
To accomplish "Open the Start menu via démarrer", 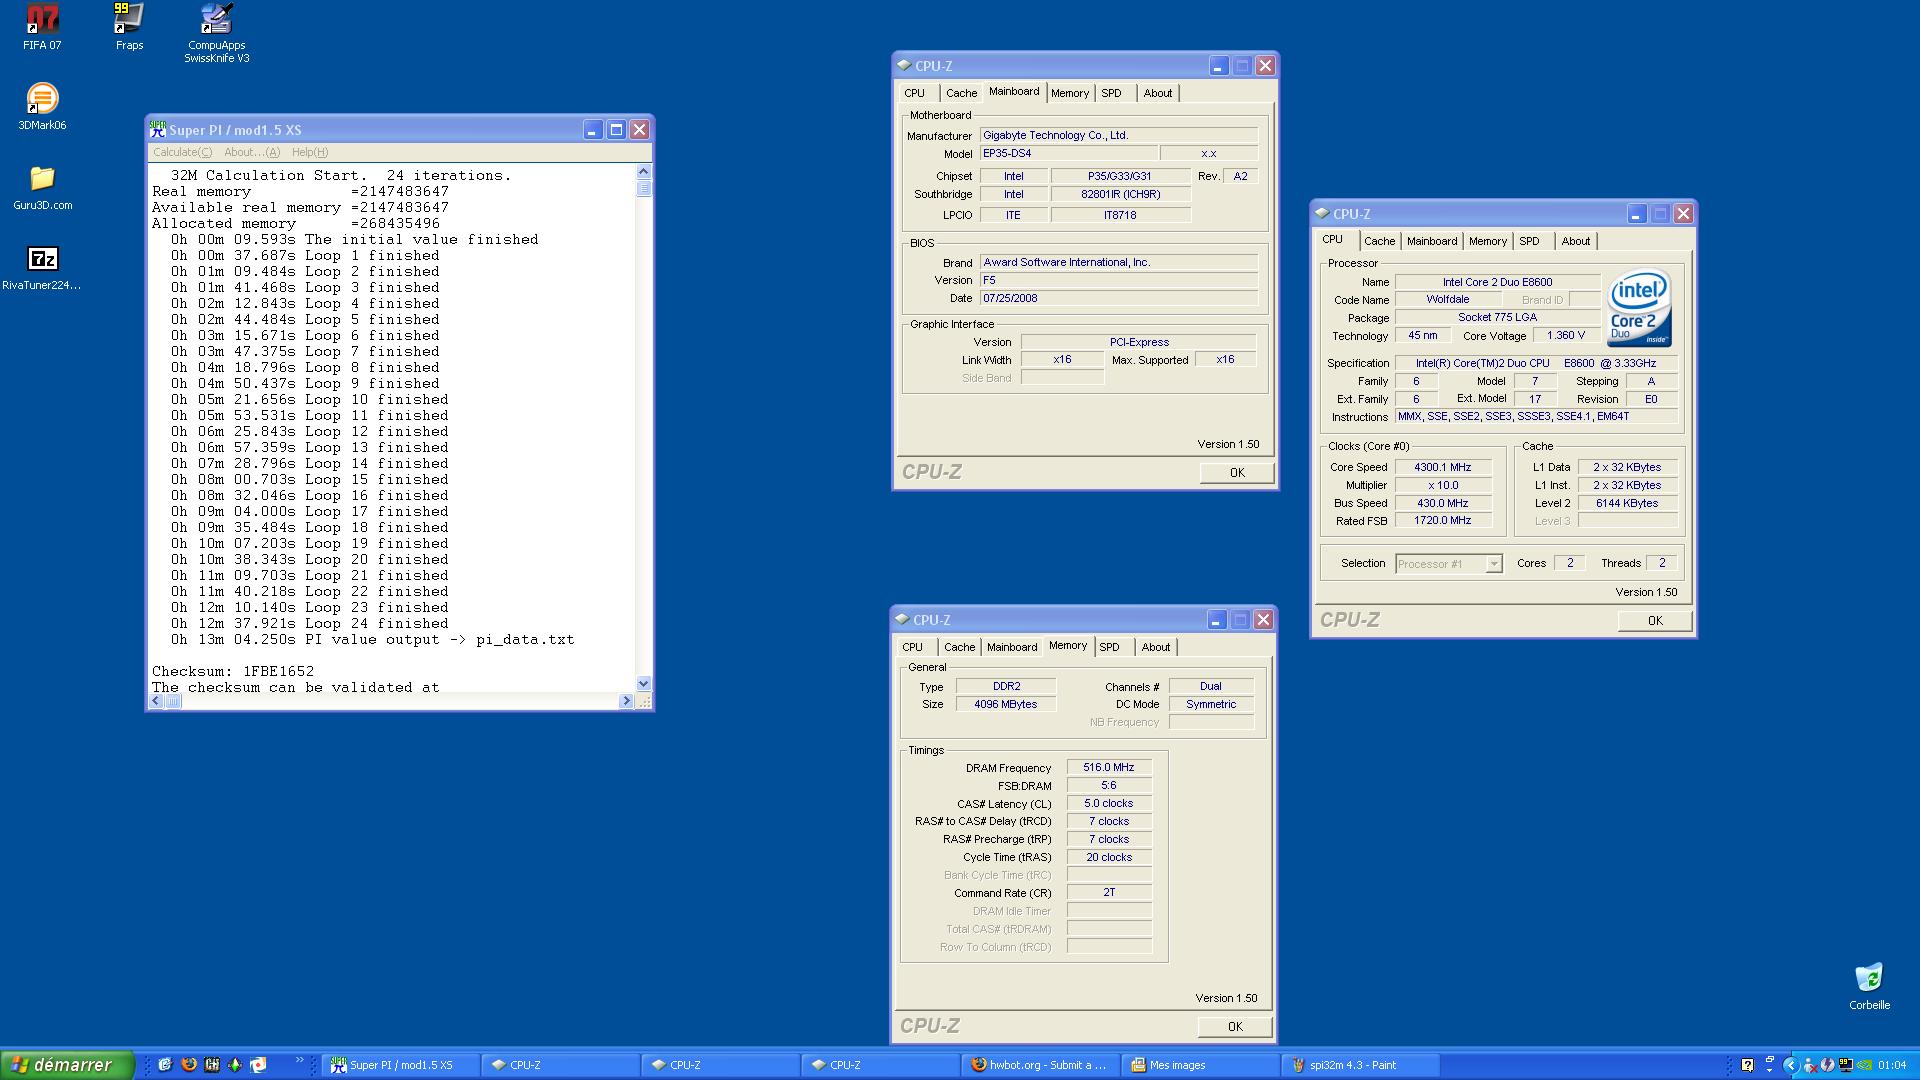I will pyautogui.click(x=67, y=1065).
